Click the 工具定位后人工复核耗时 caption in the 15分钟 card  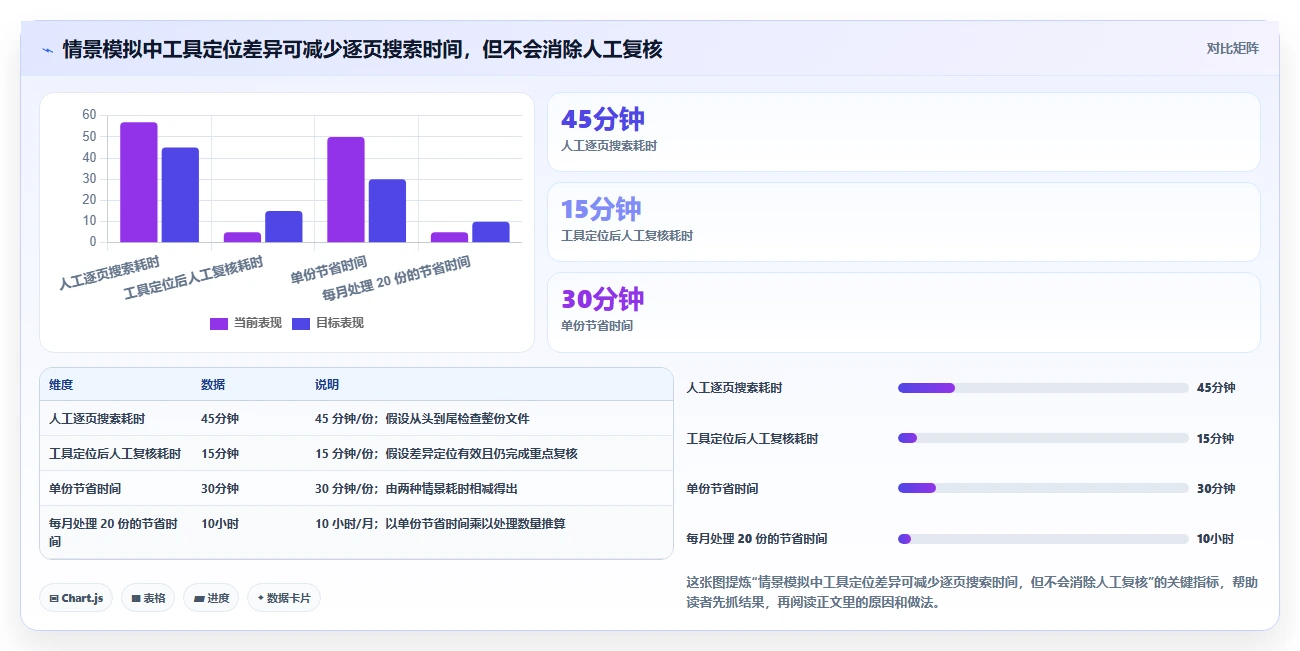click(627, 236)
